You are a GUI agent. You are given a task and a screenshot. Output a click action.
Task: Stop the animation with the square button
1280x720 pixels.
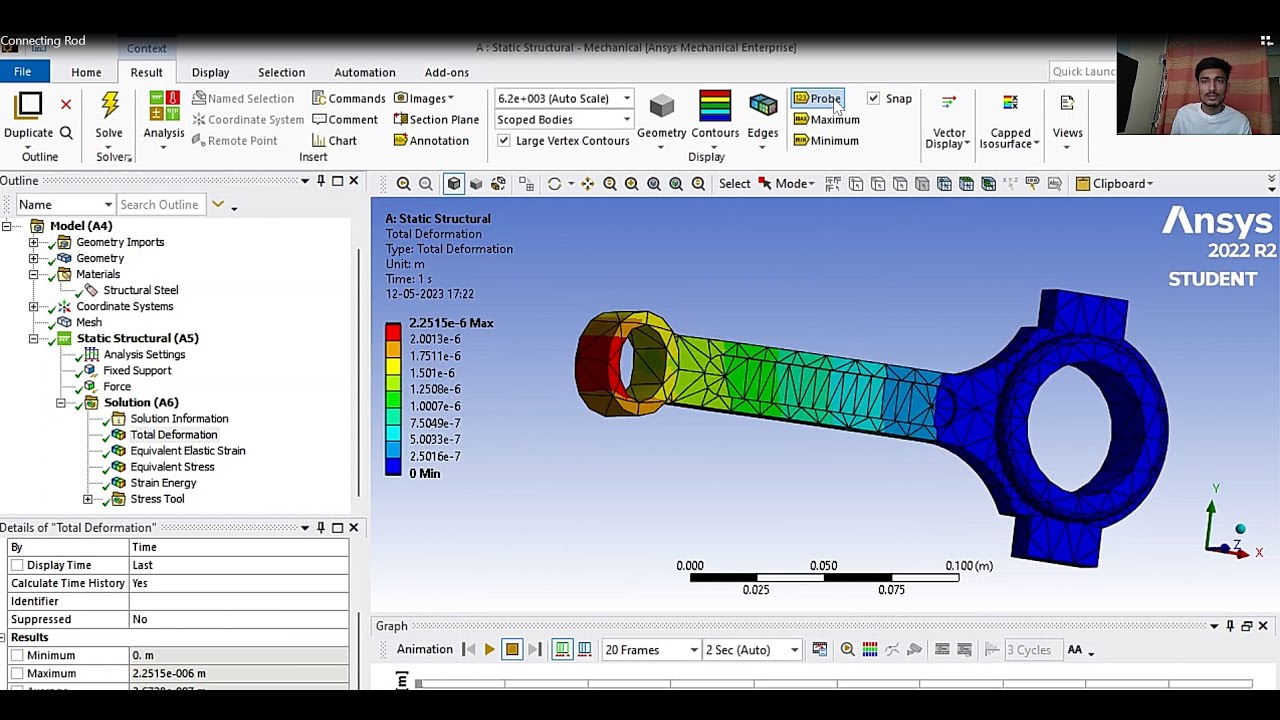click(512, 650)
